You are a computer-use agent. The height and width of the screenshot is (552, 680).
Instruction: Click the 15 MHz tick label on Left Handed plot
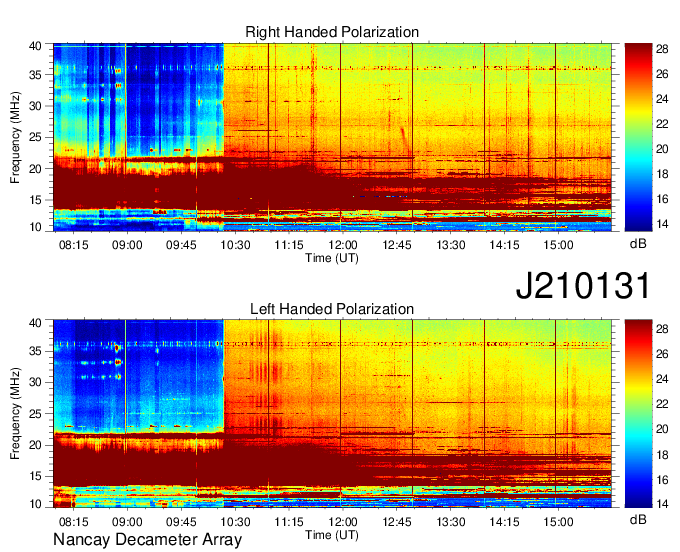click(x=36, y=476)
